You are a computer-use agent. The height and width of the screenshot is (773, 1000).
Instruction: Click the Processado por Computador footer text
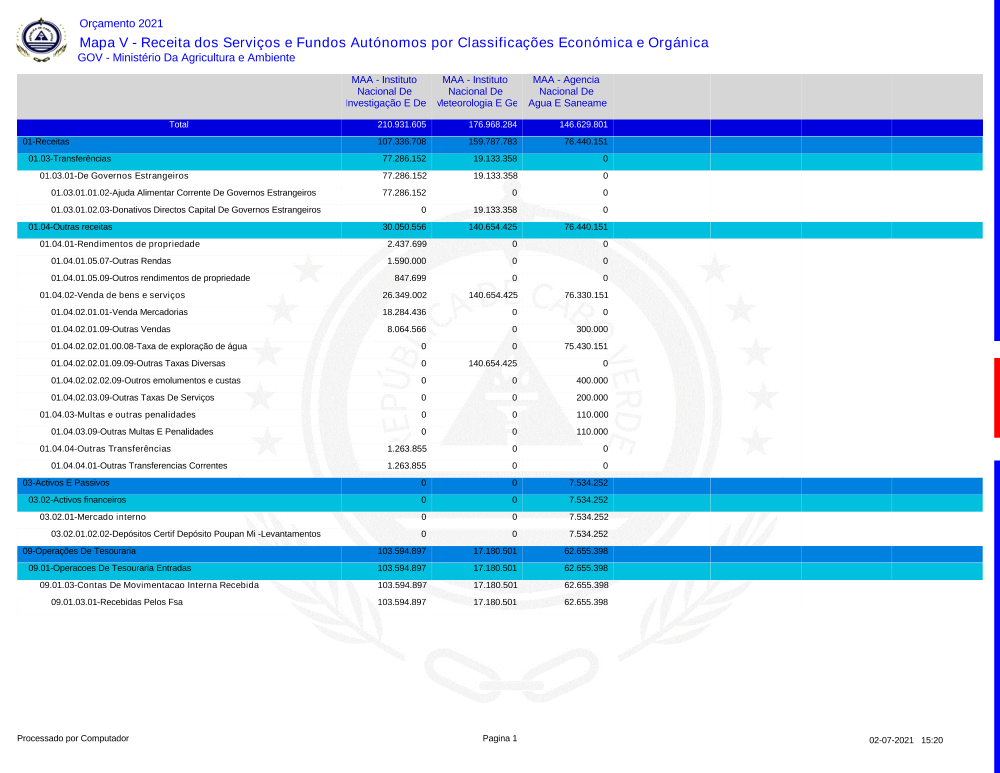[73, 739]
